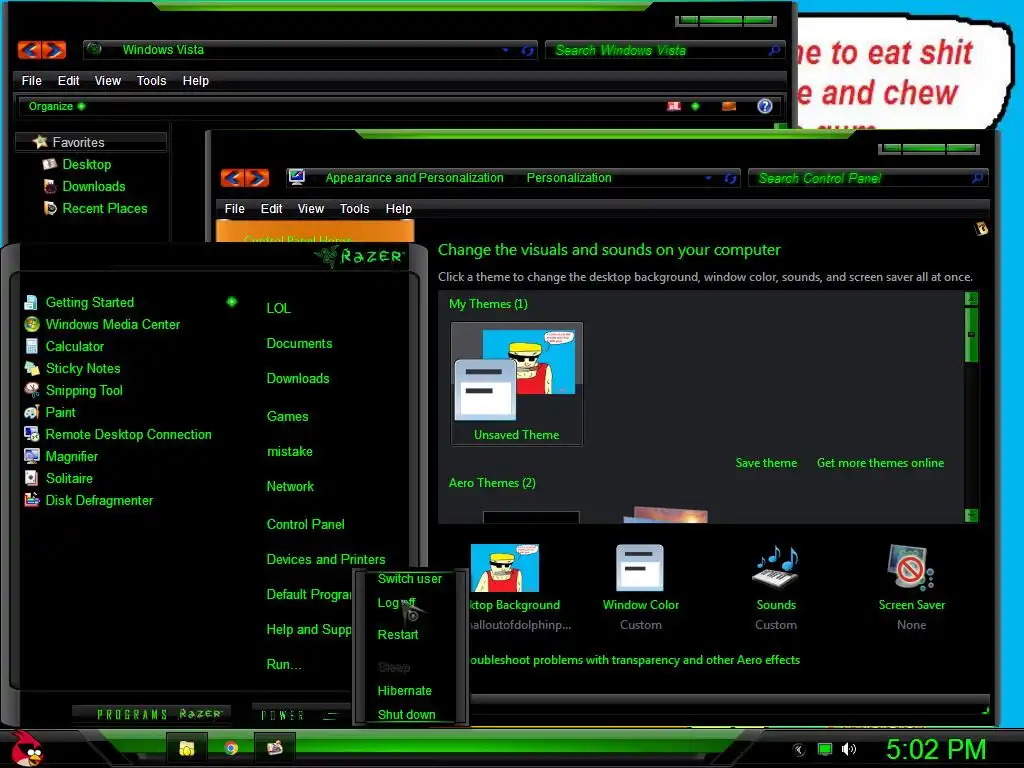Start Remote Desktop Connection

[128, 434]
